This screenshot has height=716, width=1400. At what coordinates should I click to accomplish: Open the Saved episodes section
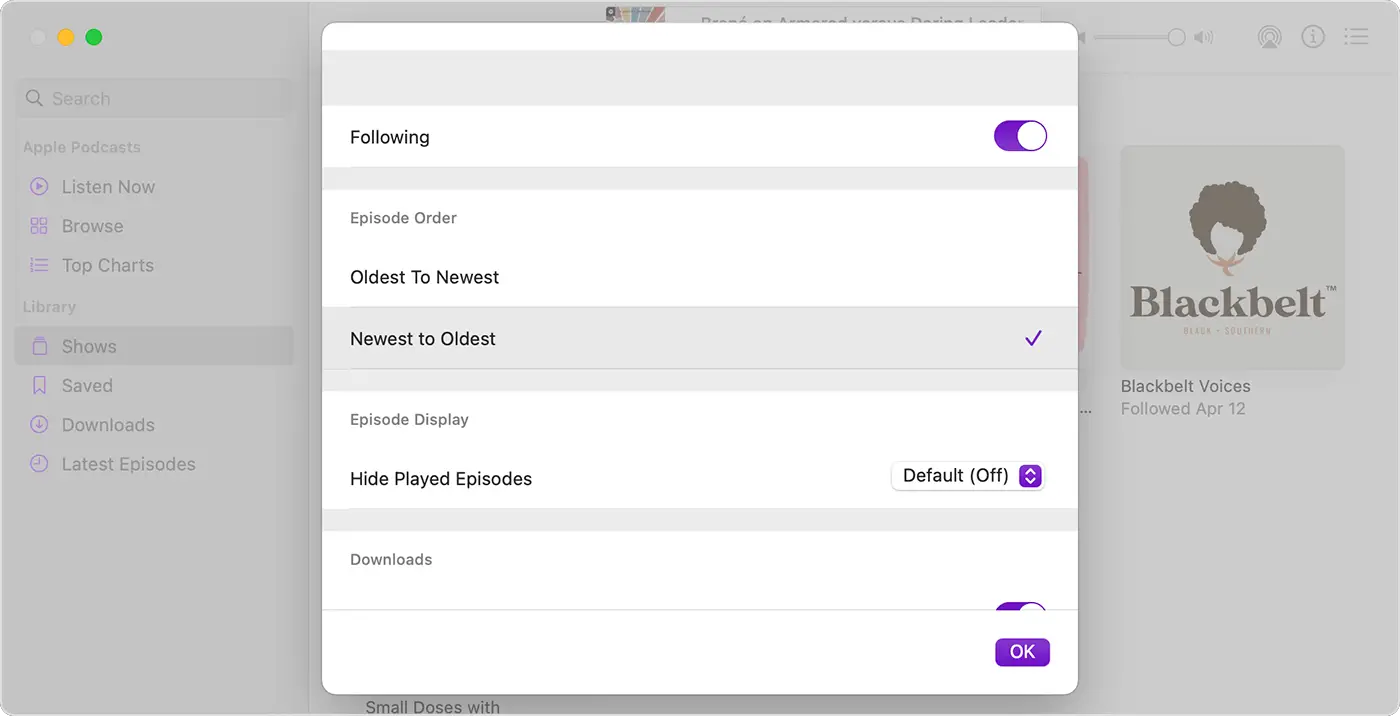(x=87, y=386)
